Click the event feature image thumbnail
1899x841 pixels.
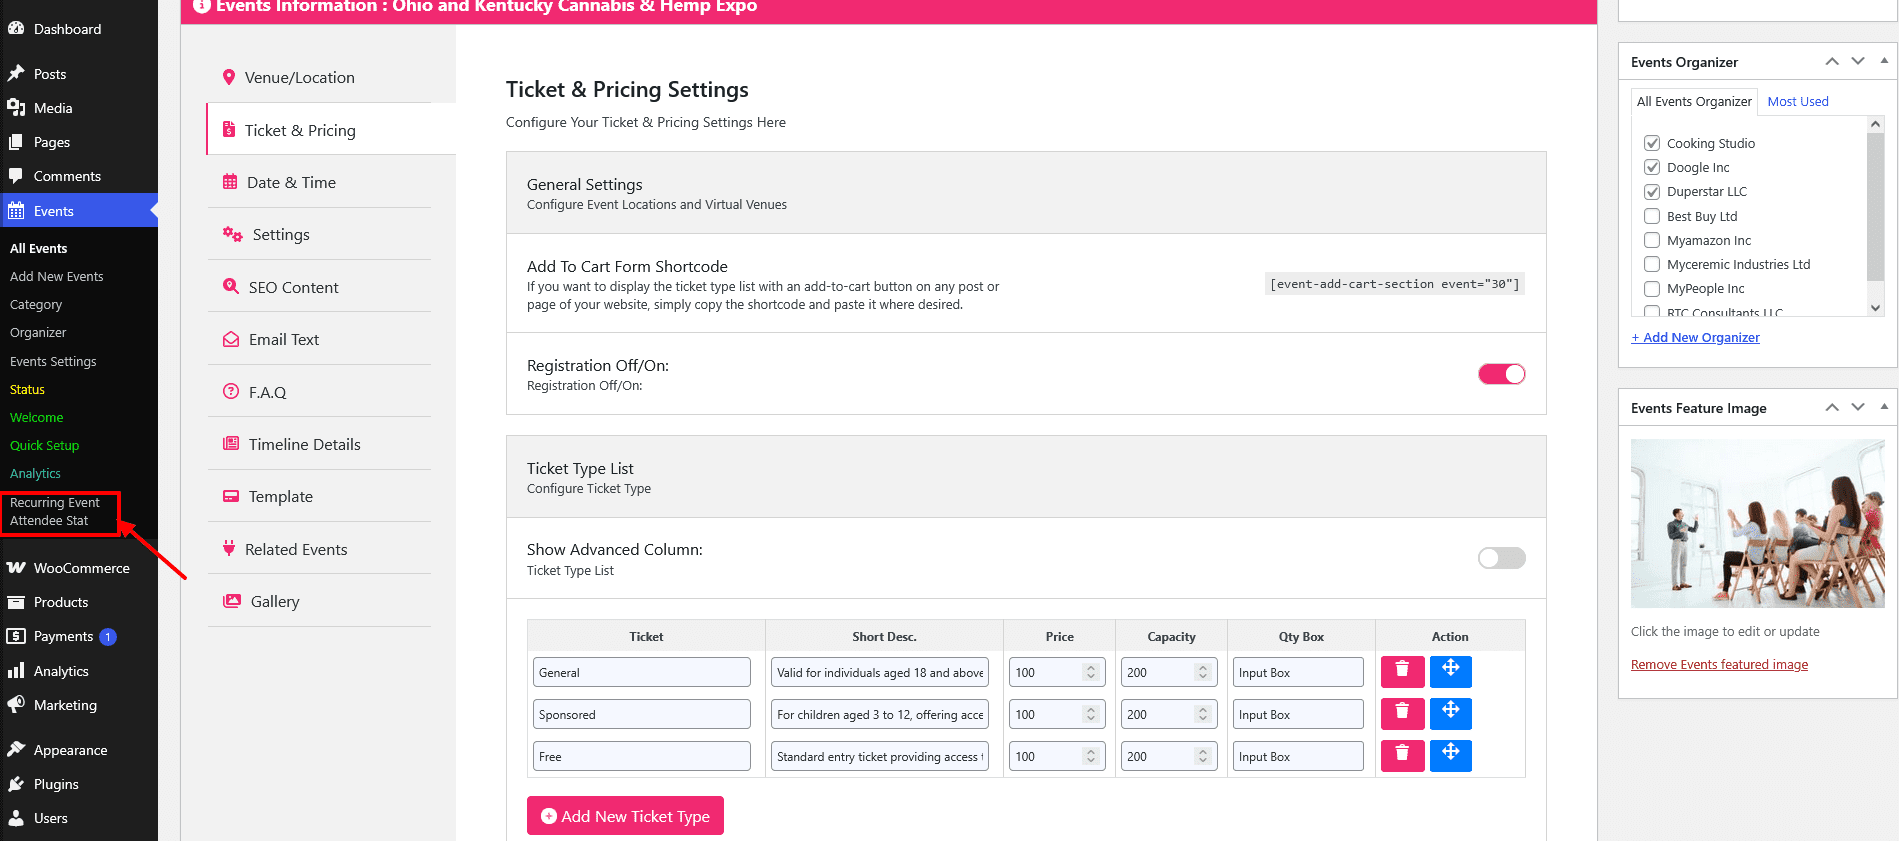1757,523
